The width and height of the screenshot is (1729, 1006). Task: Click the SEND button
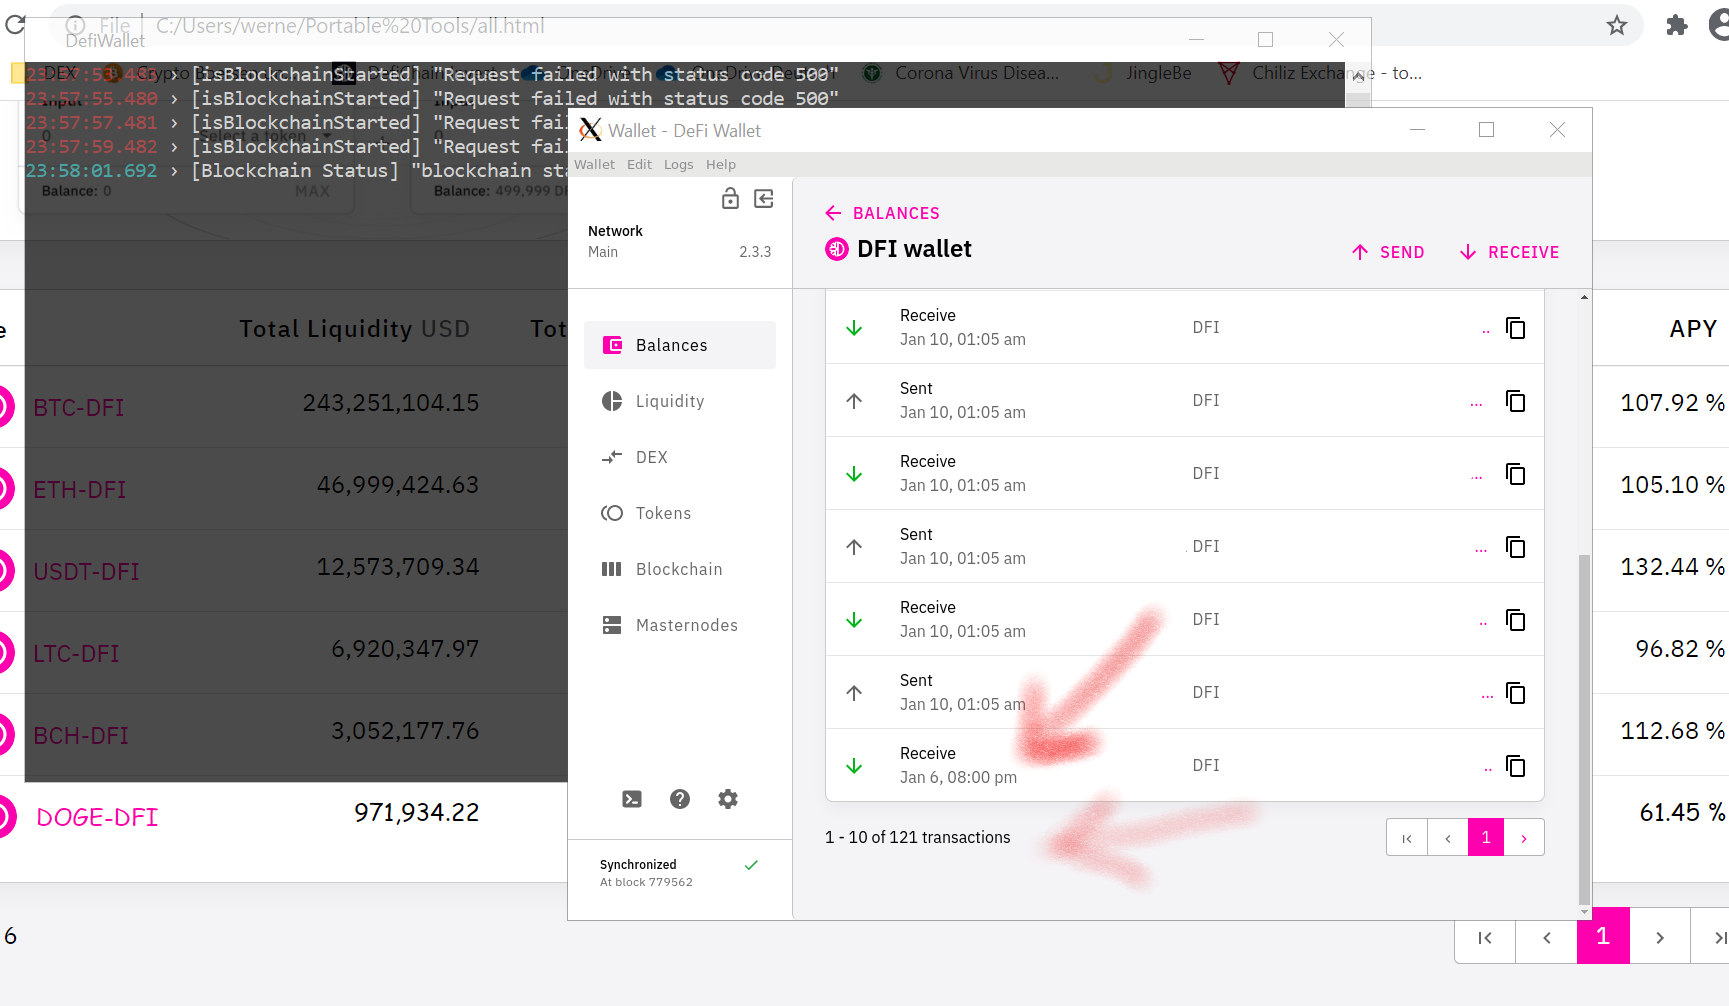pyautogui.click(x=1388, y=252)
